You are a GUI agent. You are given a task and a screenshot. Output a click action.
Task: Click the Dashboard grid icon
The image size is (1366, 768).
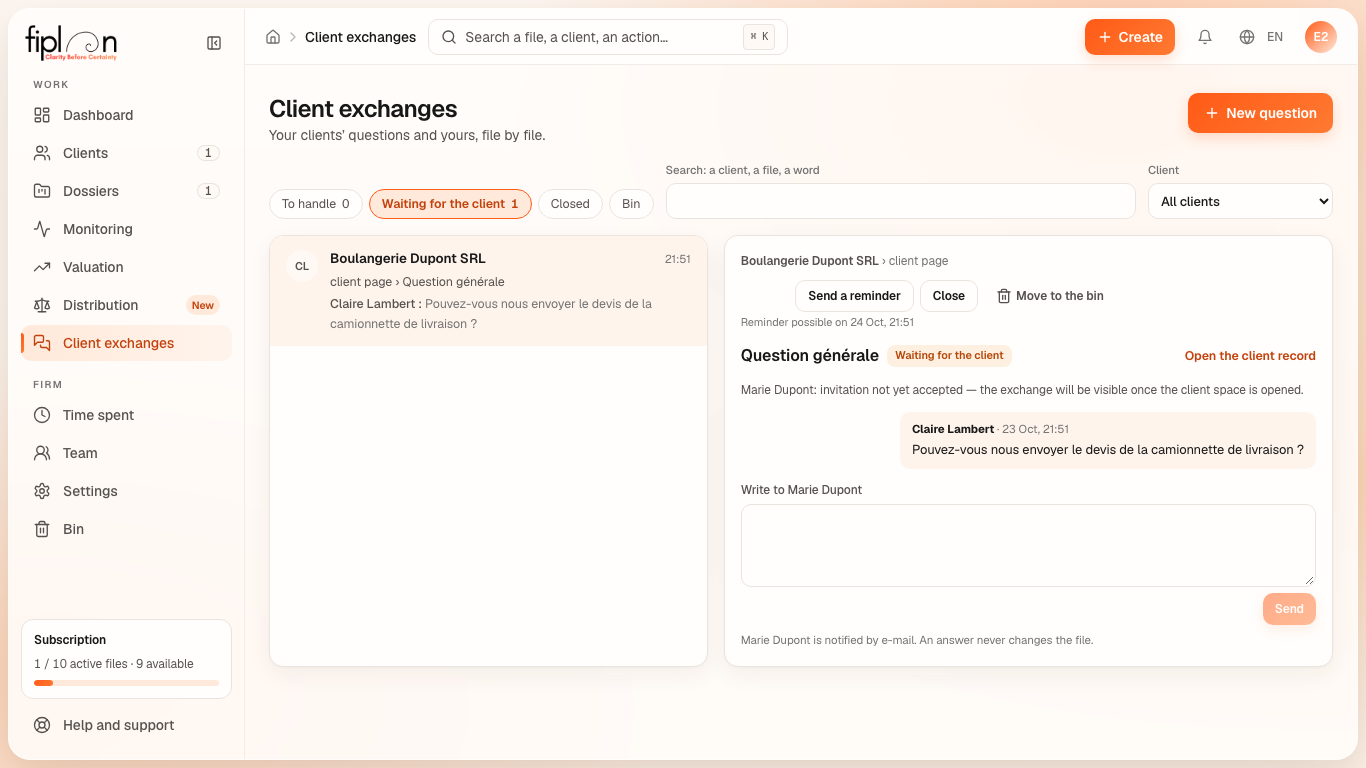(42, 115)
